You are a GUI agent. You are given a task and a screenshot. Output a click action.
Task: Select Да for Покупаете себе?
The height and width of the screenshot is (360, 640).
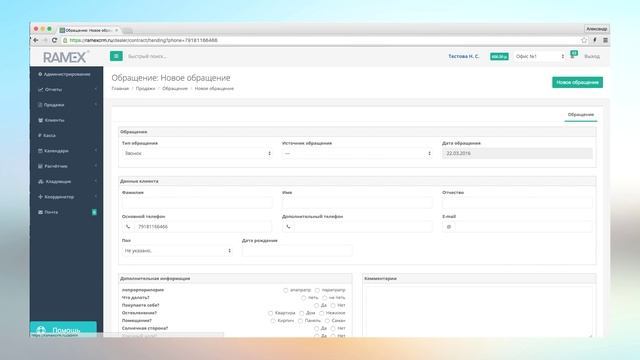click(x=316, y=305)
